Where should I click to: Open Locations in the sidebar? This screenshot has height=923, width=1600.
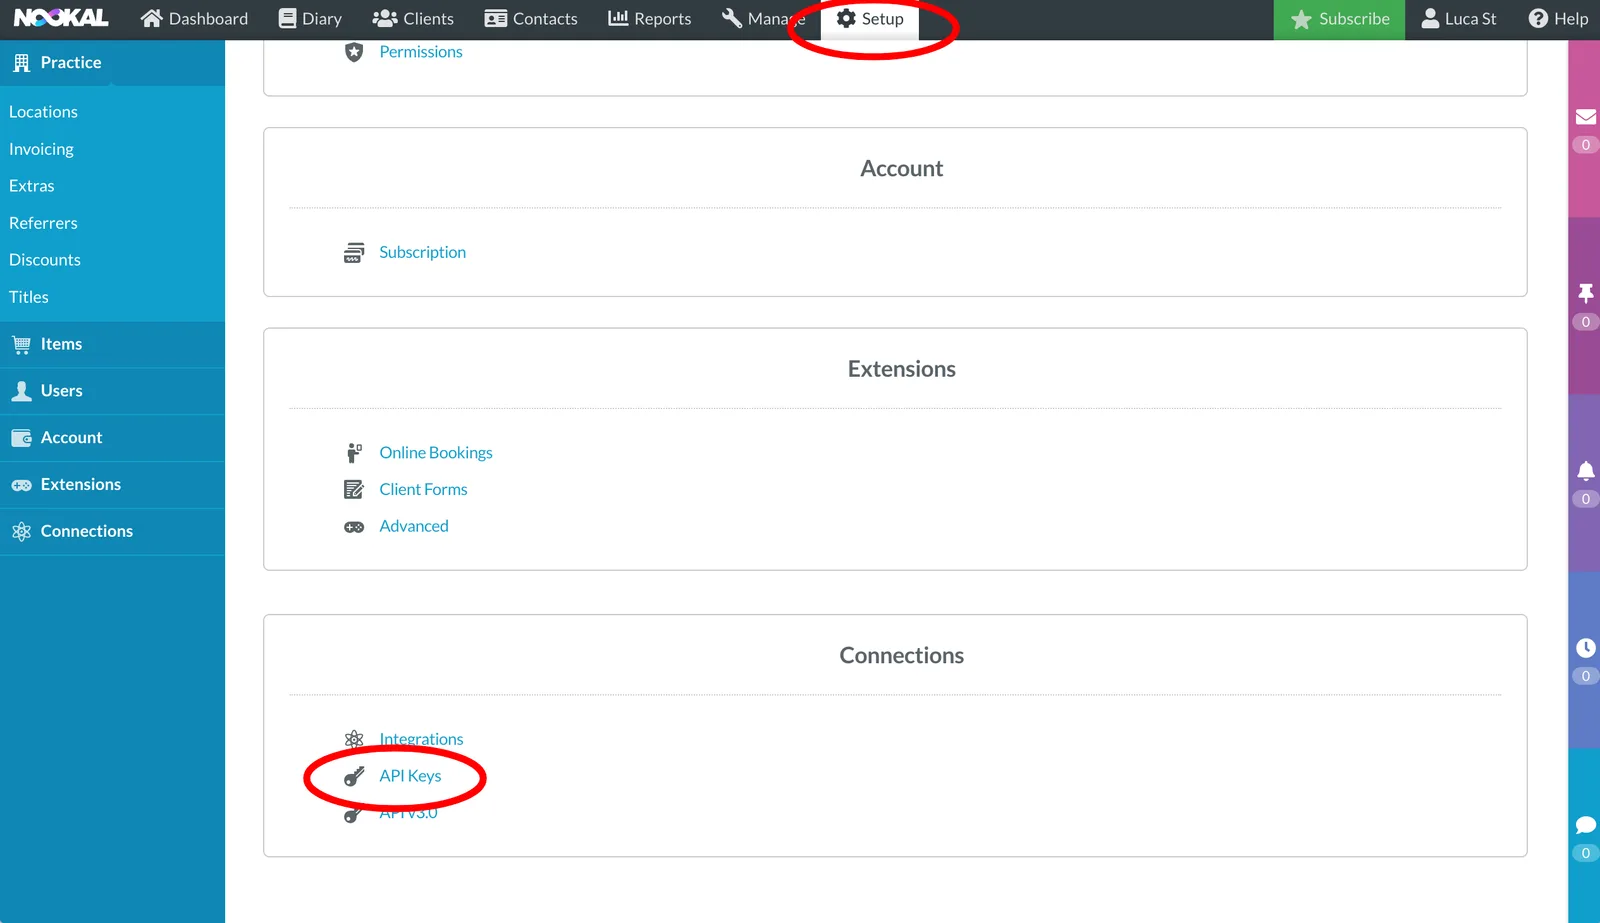[43, 112]
